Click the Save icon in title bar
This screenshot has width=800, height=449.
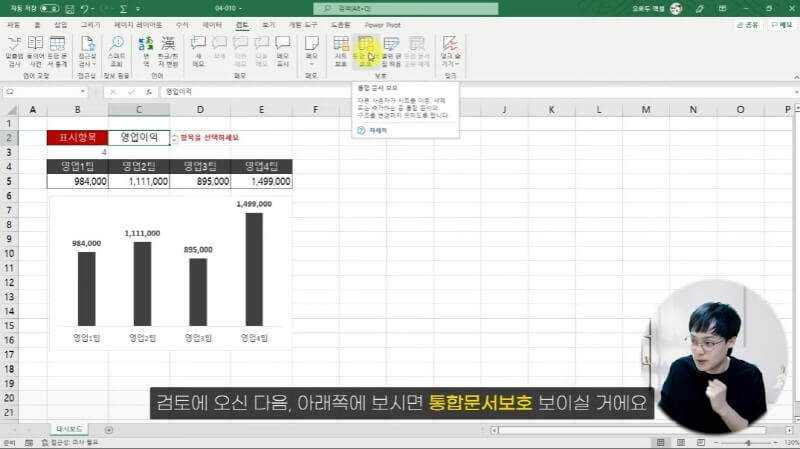tap(70, 9)
